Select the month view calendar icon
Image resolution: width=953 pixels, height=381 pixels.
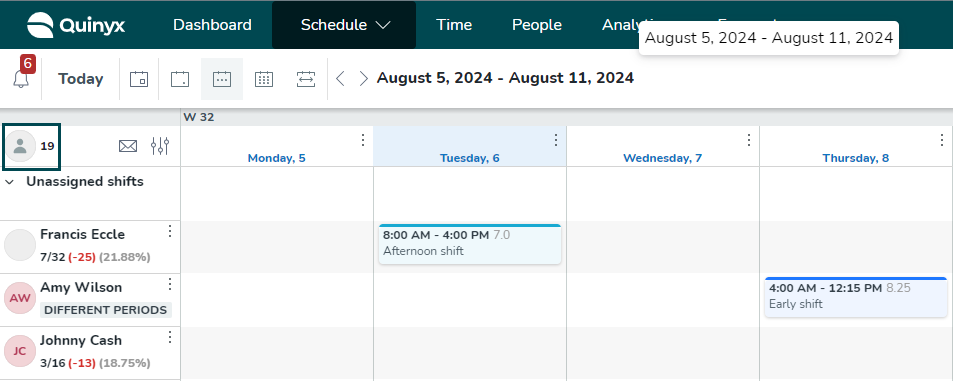coord(263,79)
